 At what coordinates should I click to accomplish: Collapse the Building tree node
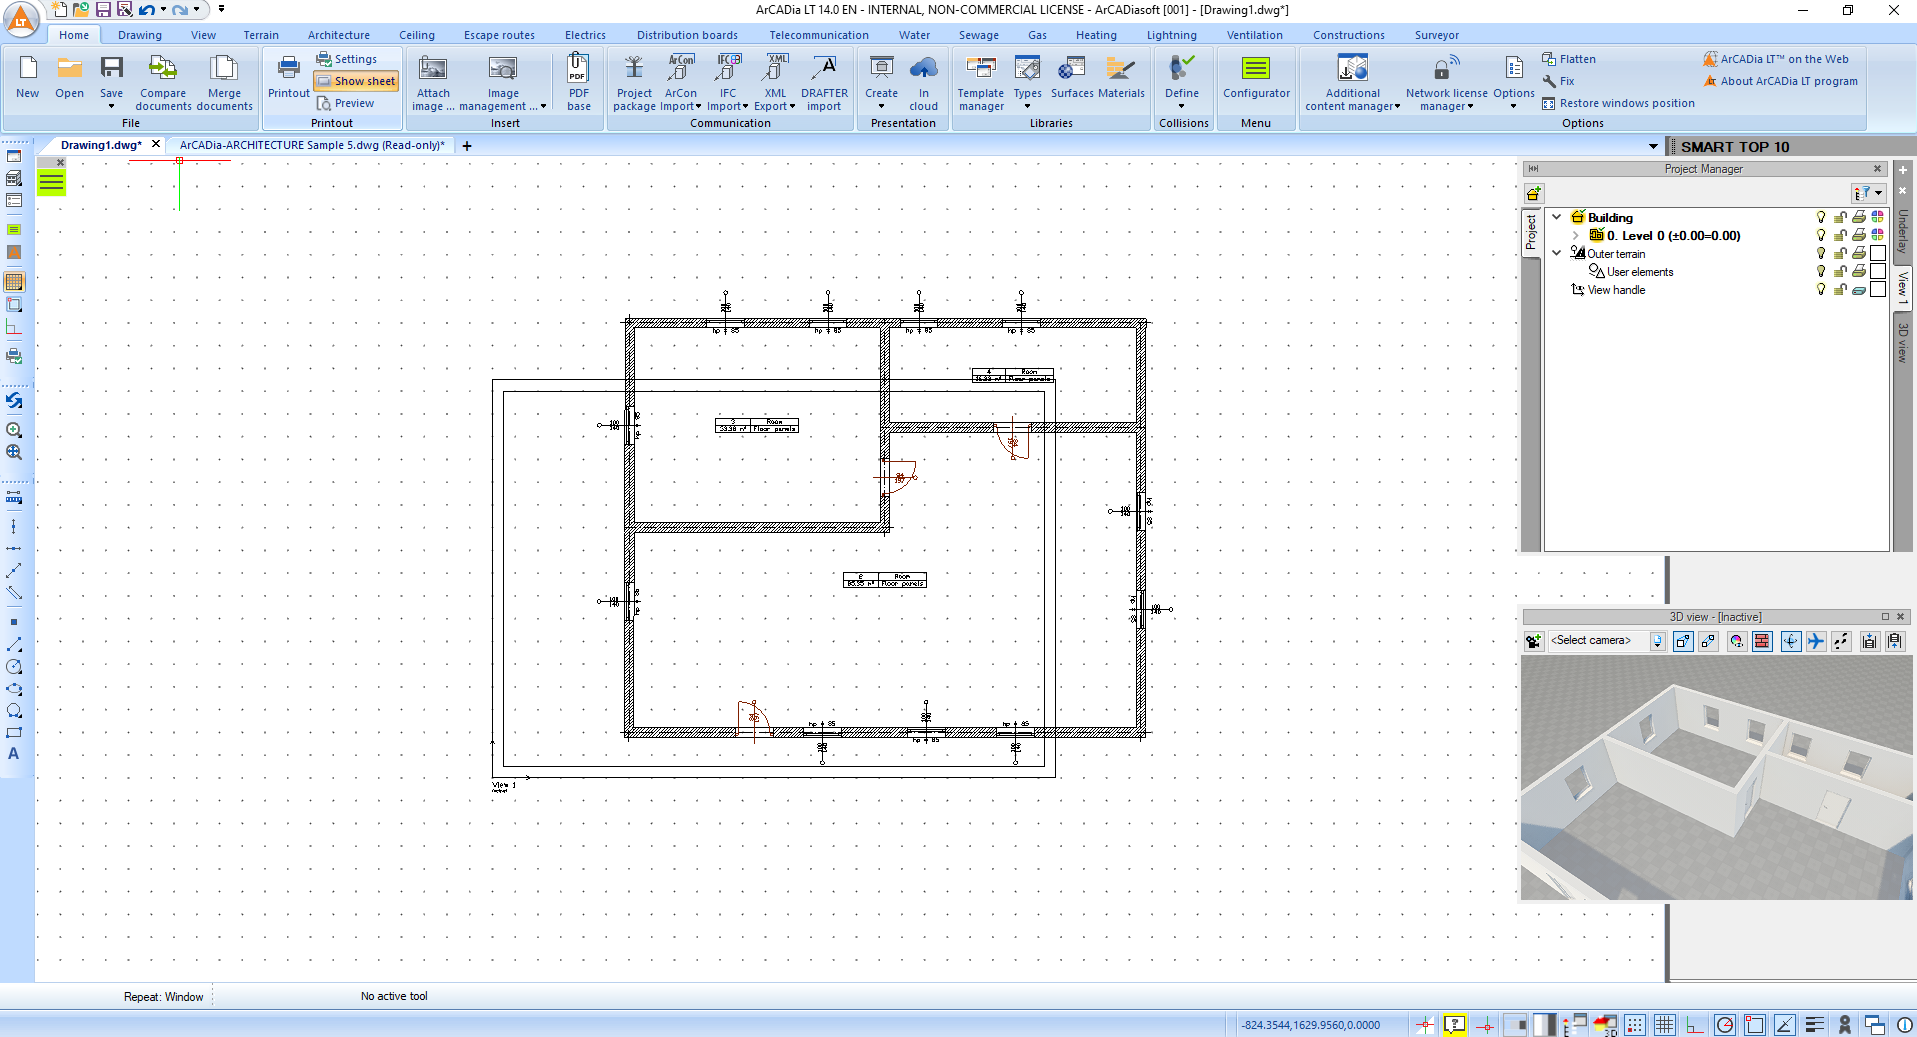1556,217
